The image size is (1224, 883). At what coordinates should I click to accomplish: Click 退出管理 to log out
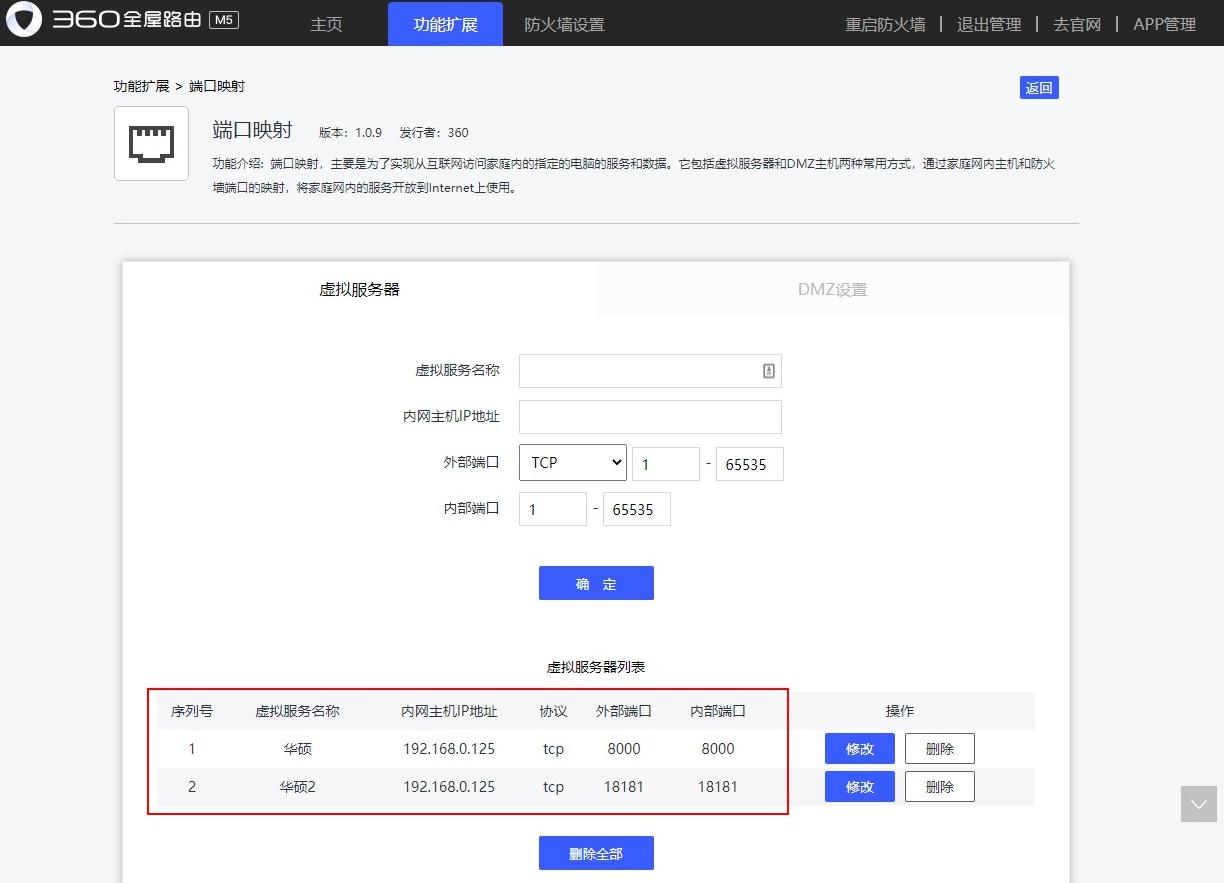(x=989, y=24)
